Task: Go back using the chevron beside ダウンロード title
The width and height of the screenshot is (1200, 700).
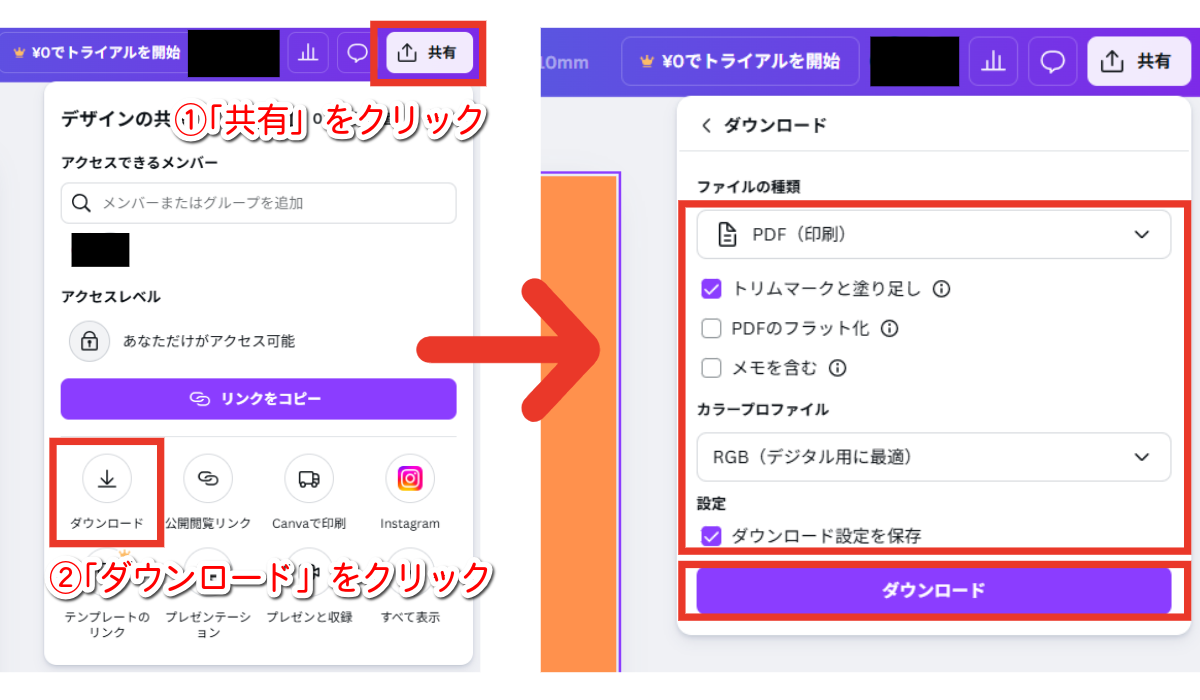Action: pos(706,126)
